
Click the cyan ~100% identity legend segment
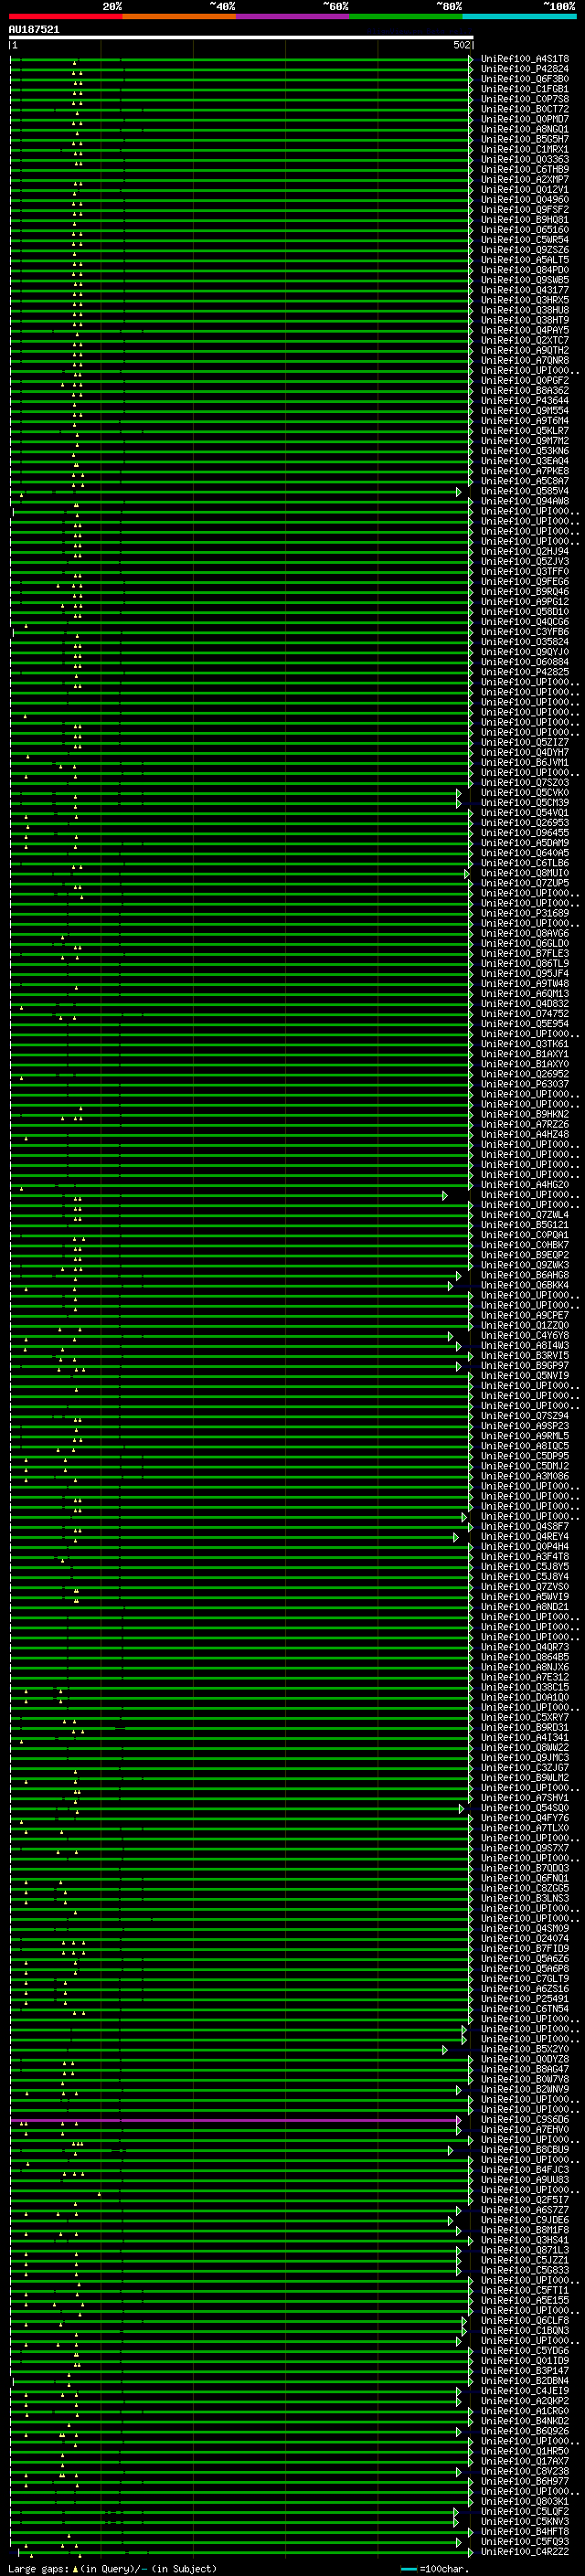click(x=520, y=17)
